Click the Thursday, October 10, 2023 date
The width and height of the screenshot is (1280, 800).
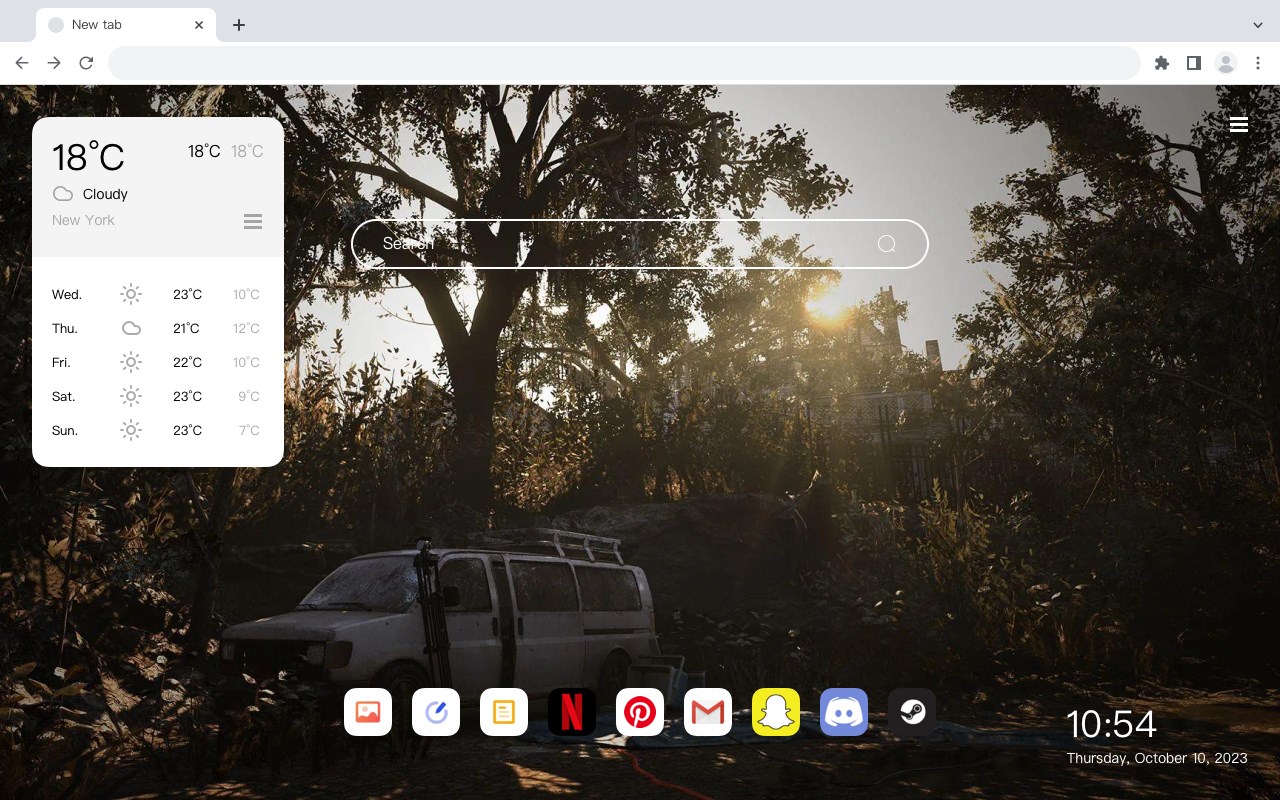click(x=1157, y=758)
